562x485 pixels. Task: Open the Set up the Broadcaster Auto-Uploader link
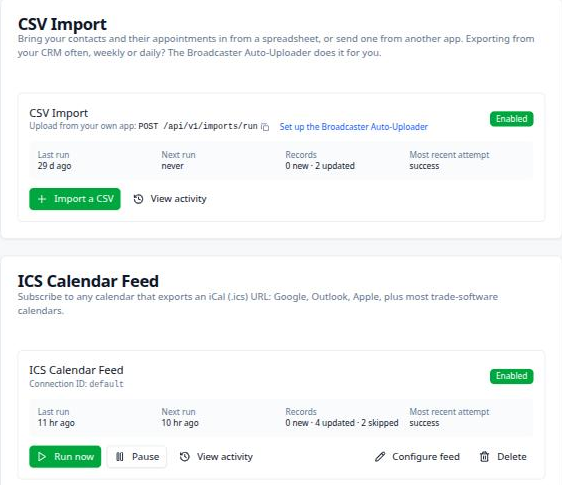[354, 127]
